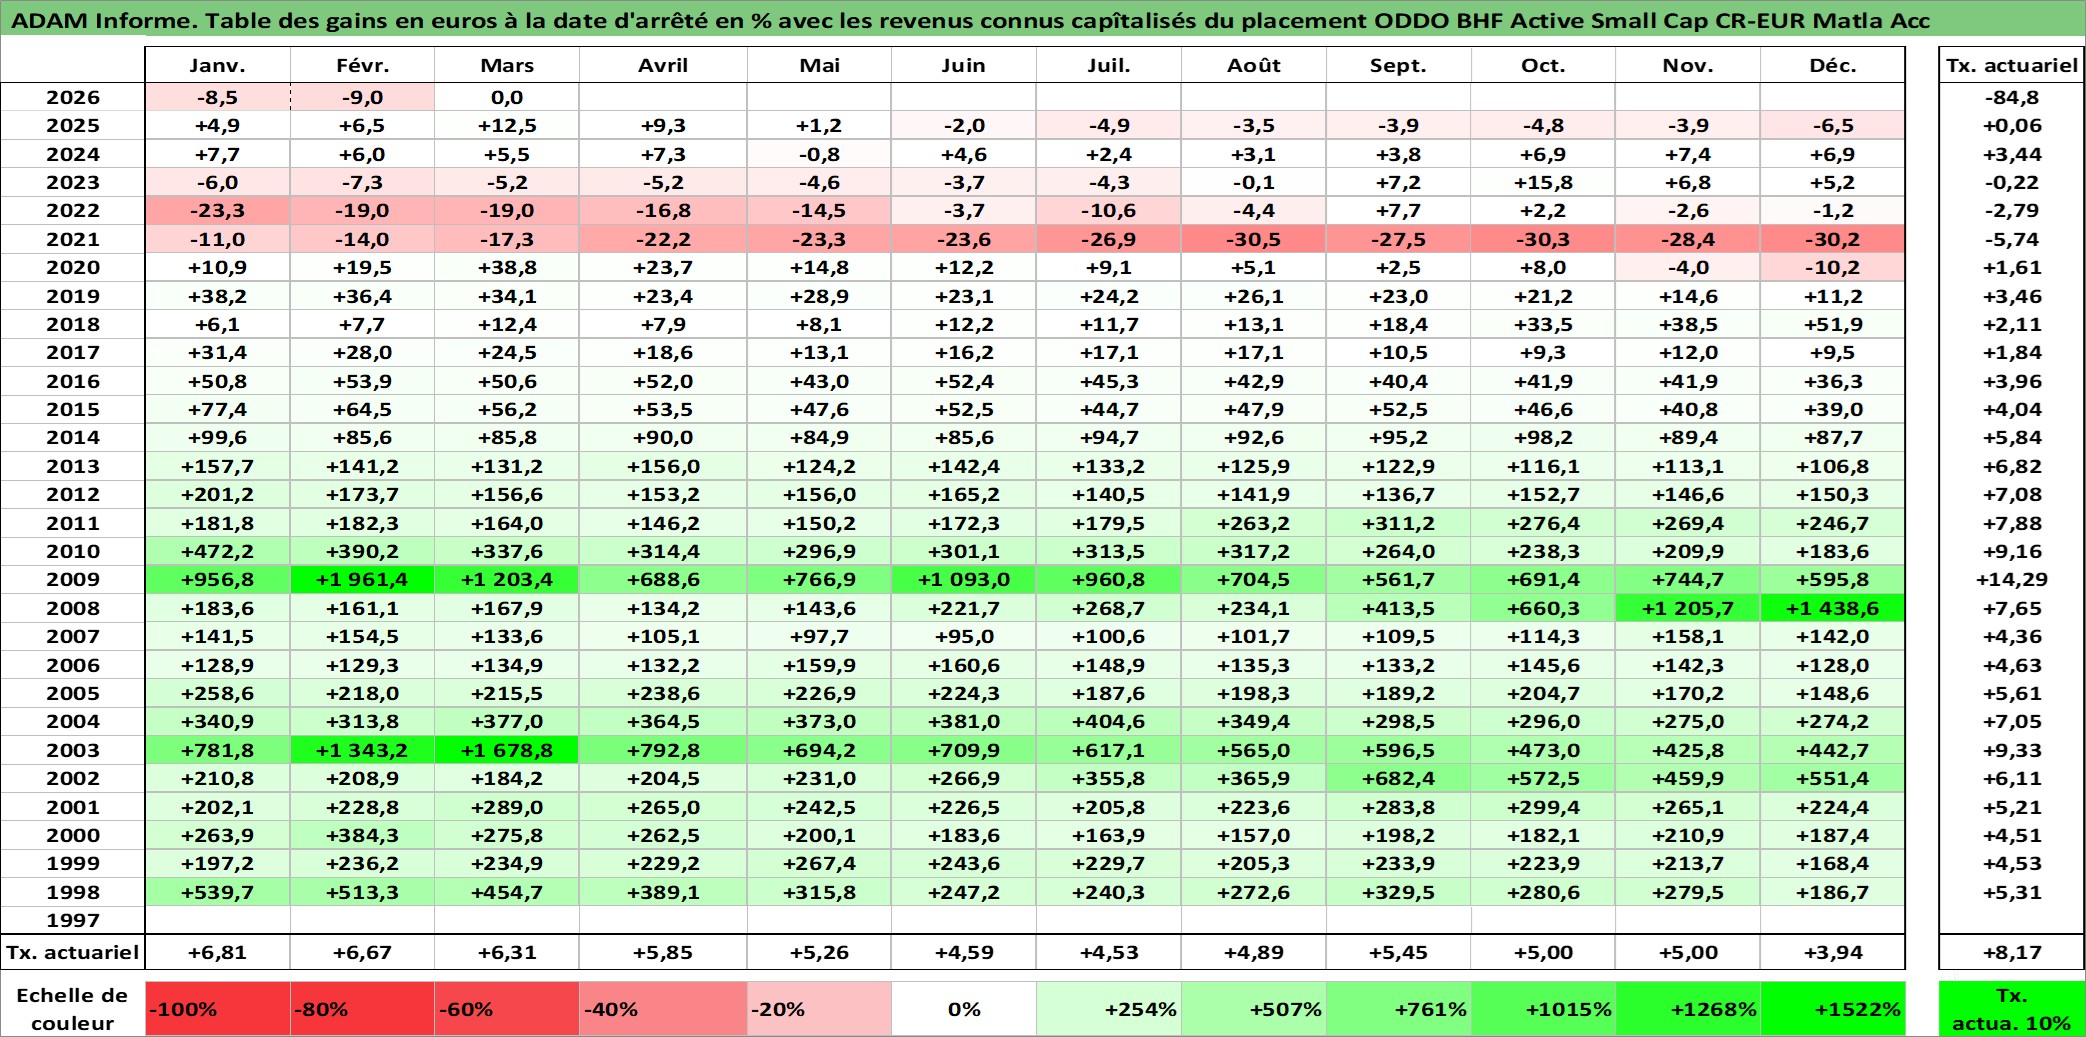
Task: Click the 'Tx. actuariel' label of the bottom row
Action: pos(73,953)
